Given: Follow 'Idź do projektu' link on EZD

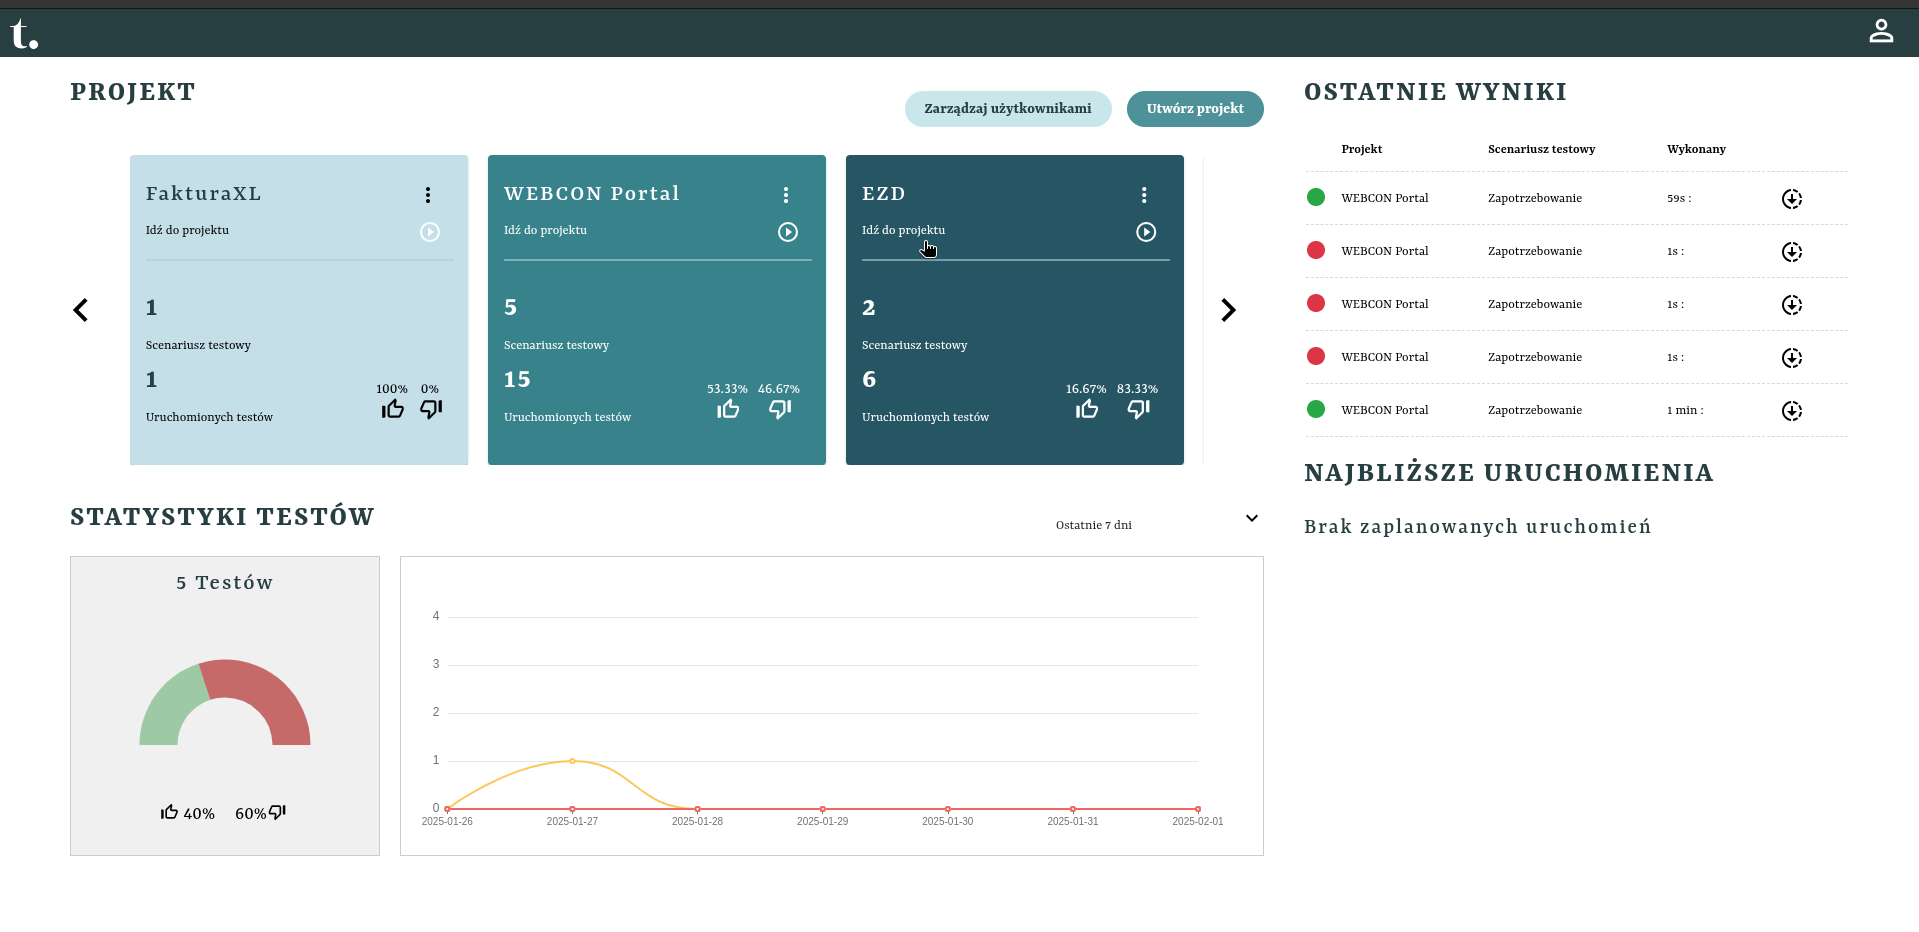Looking at the screenshot, I should click(903, 230).
